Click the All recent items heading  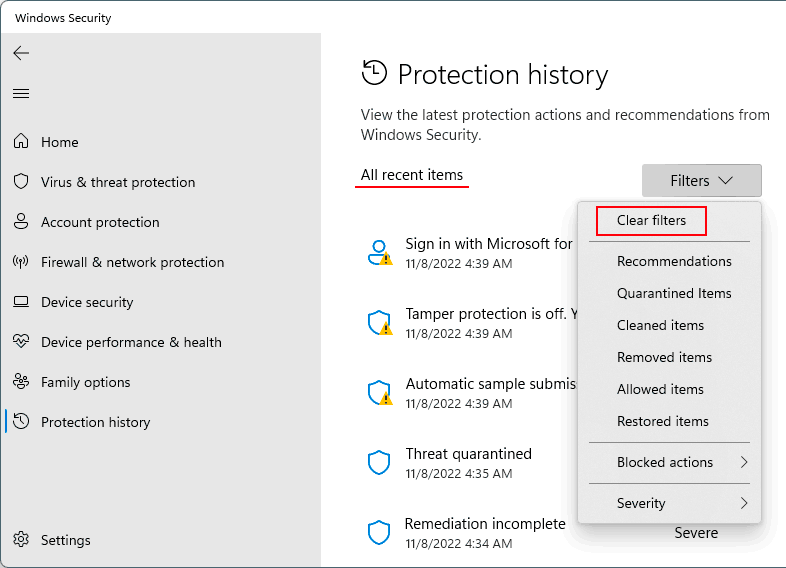[412, 175]
